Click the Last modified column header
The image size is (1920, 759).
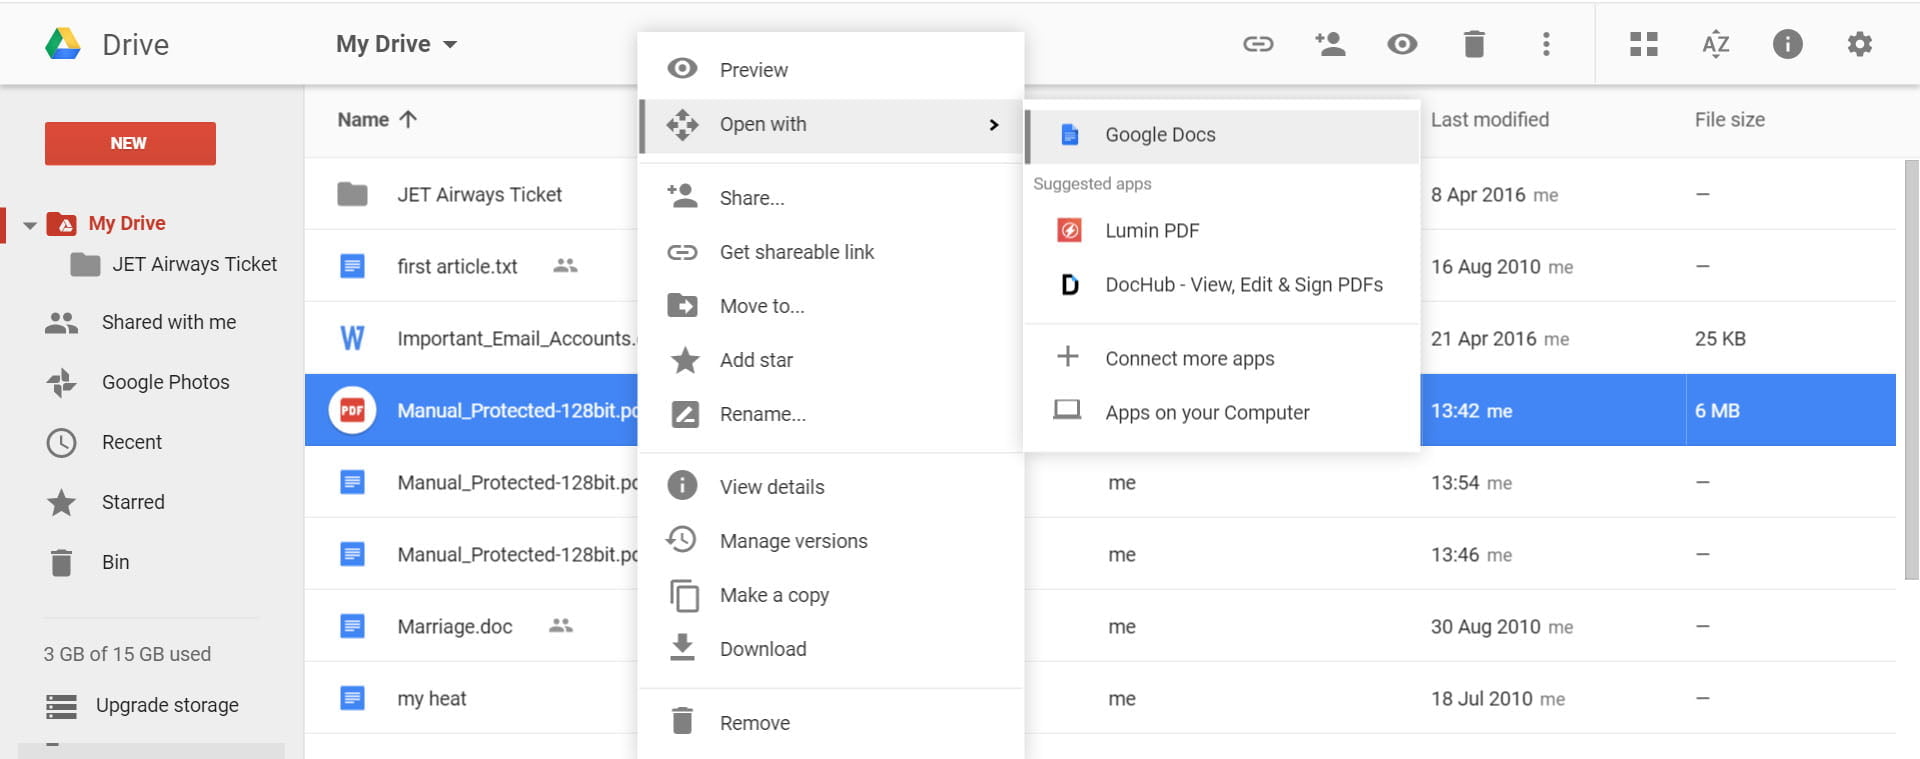point(1489,119)
